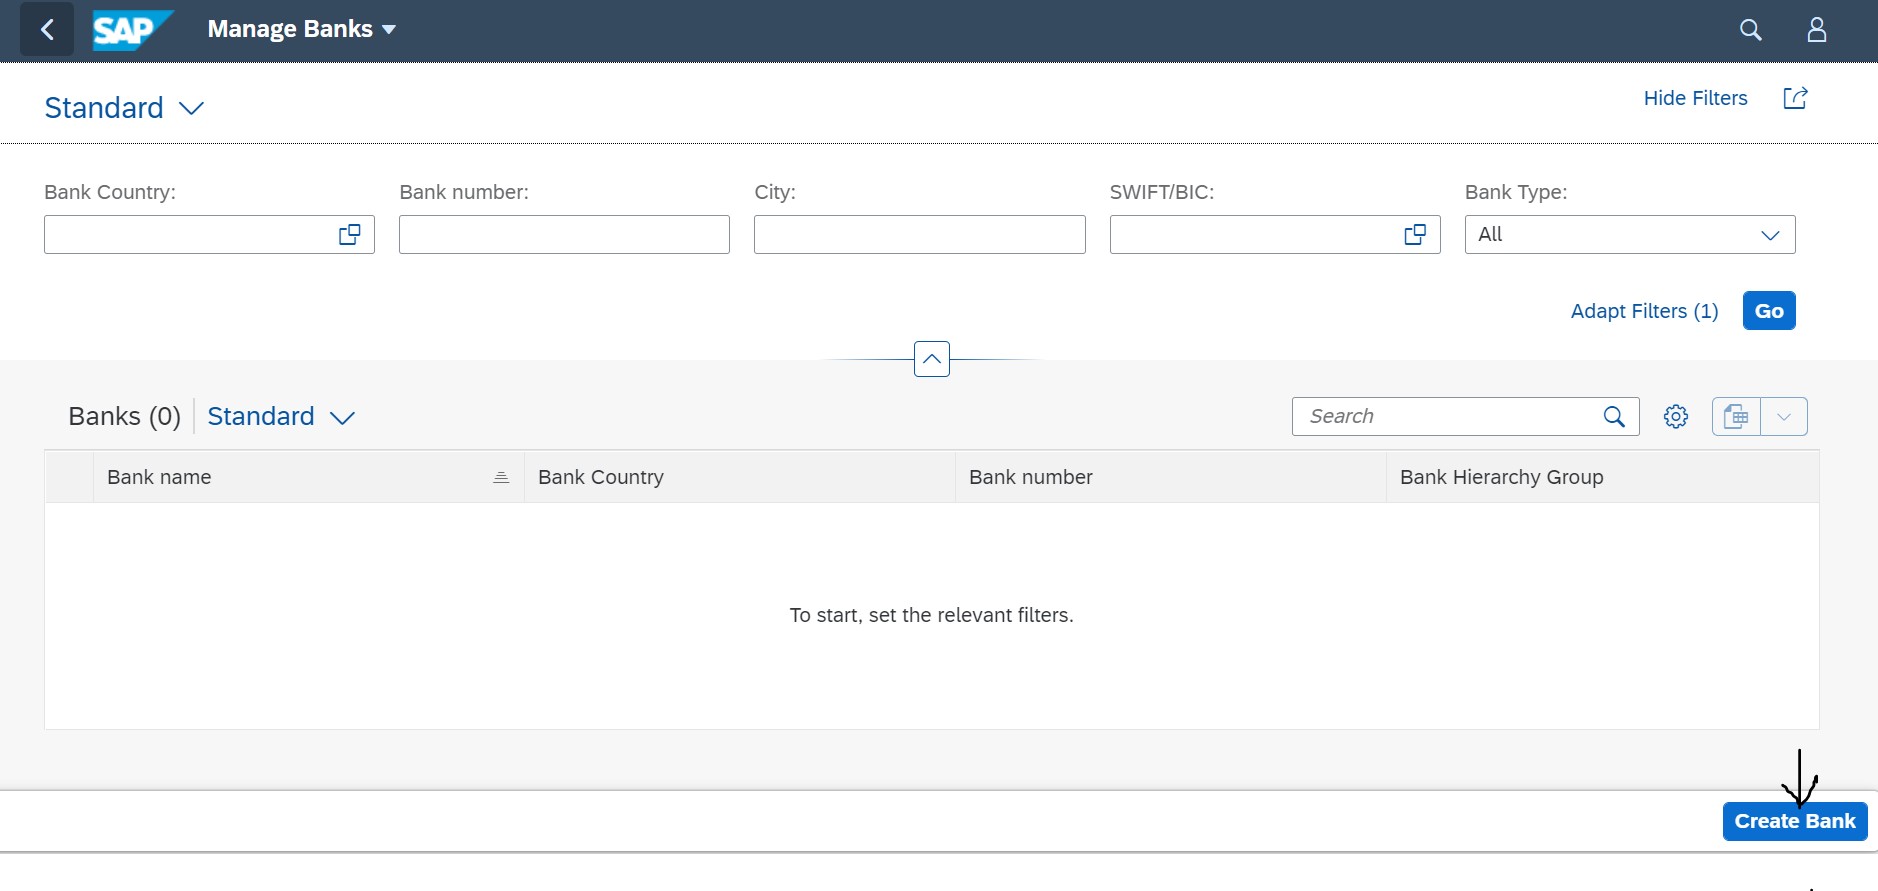
Task: Open the user profile icon
Action: 1817,30
